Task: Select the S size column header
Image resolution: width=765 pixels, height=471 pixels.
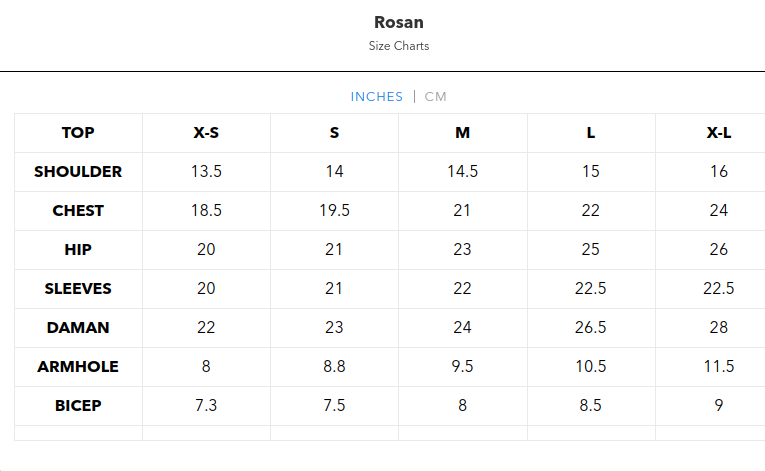Action: [x=334, y=133]
